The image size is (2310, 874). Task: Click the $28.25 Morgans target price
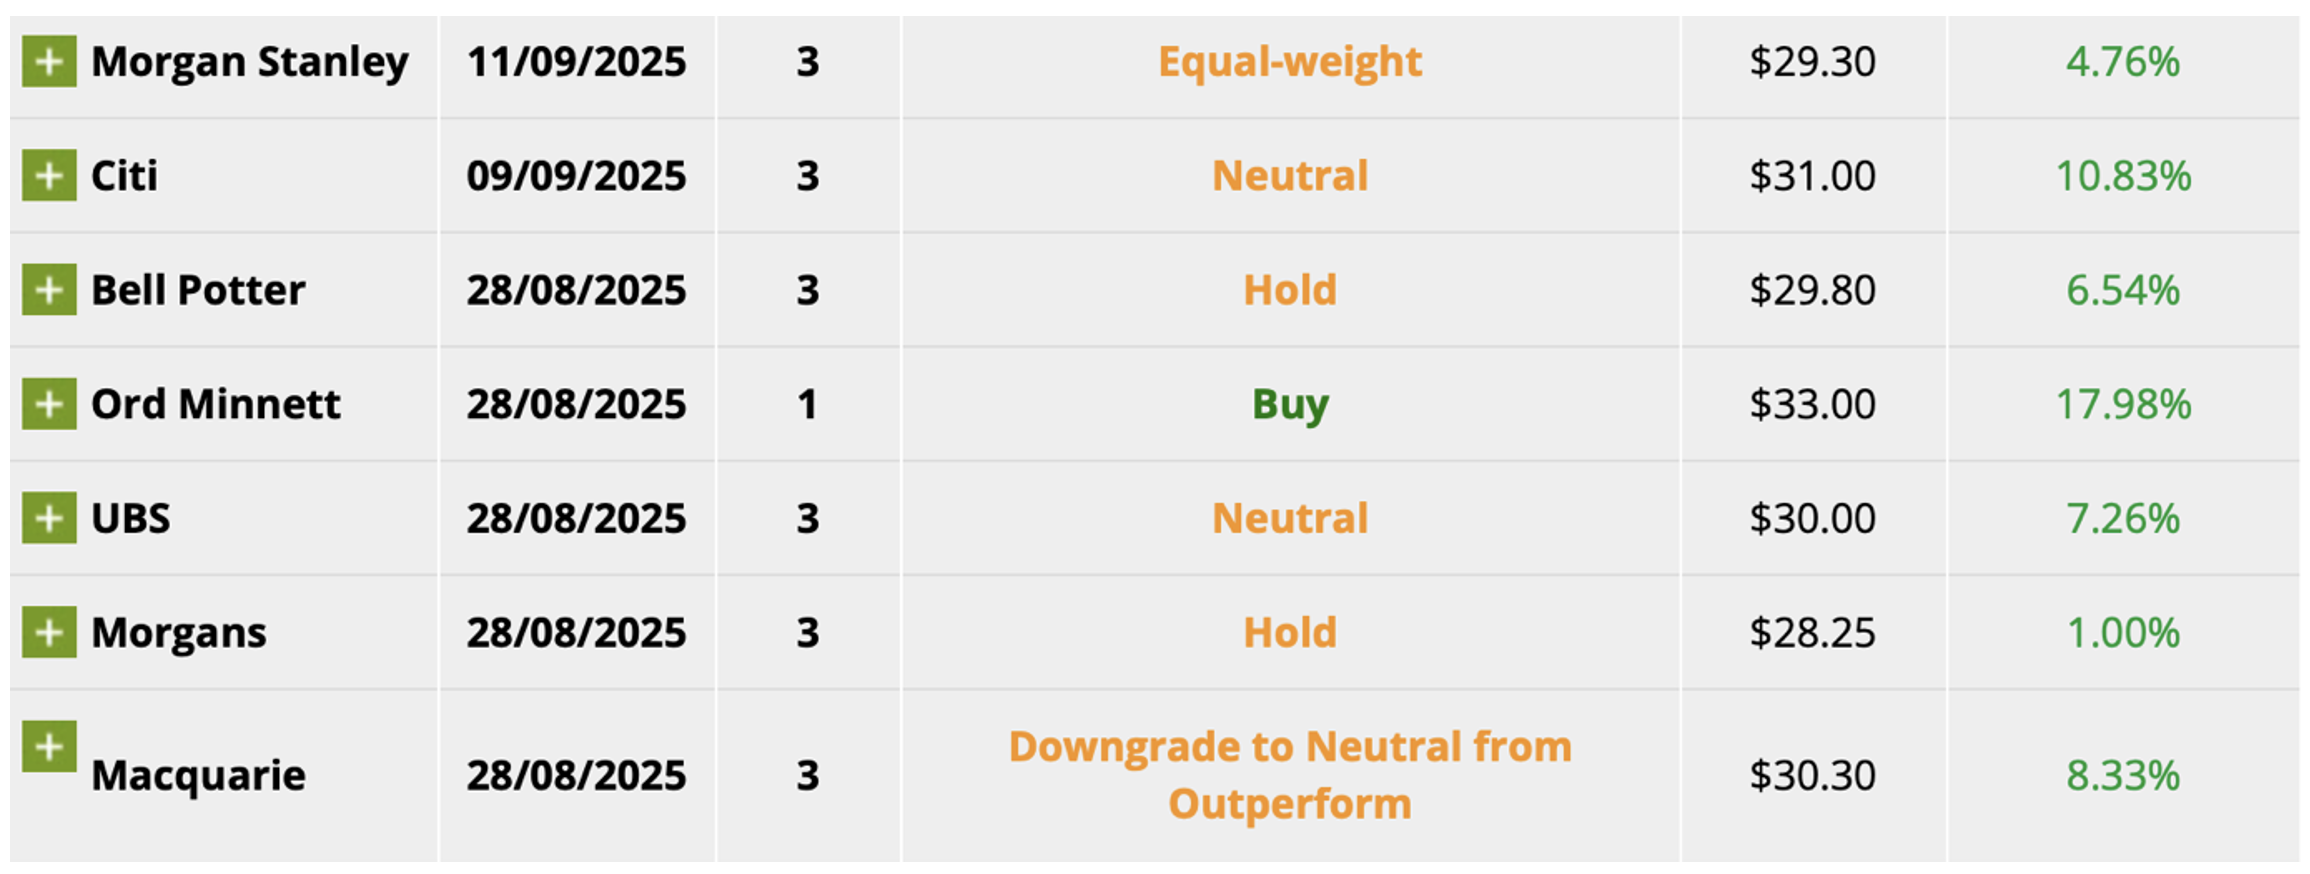[x=1812, y=632]
